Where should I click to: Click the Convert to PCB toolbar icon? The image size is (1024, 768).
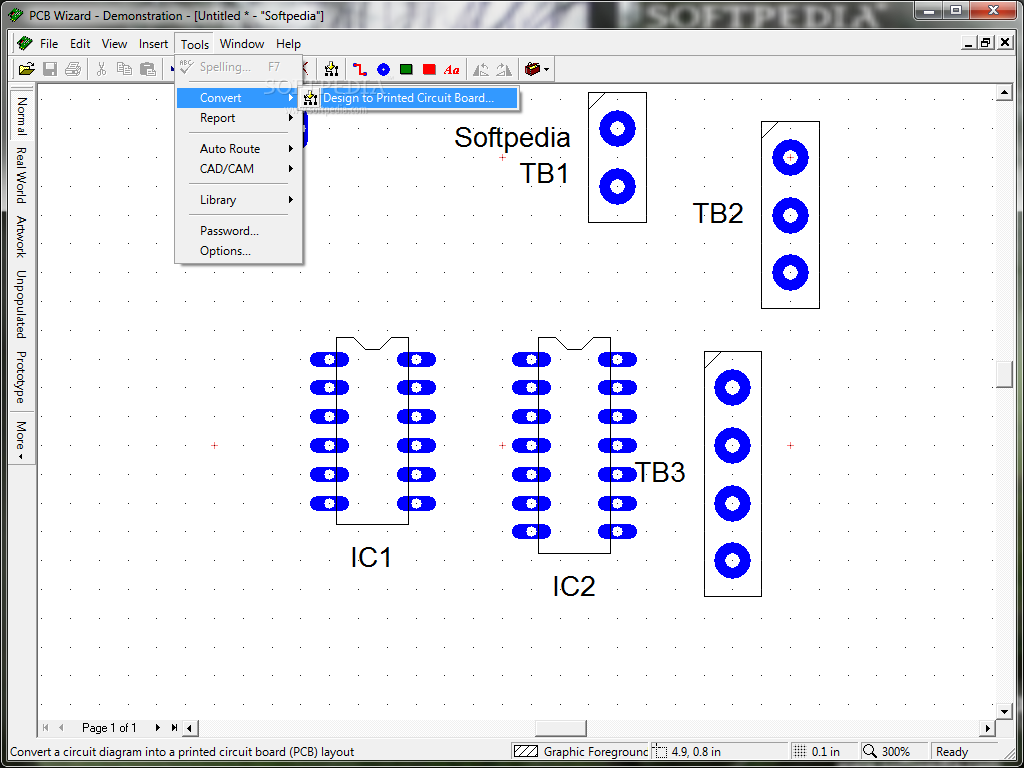pos(331,69)
